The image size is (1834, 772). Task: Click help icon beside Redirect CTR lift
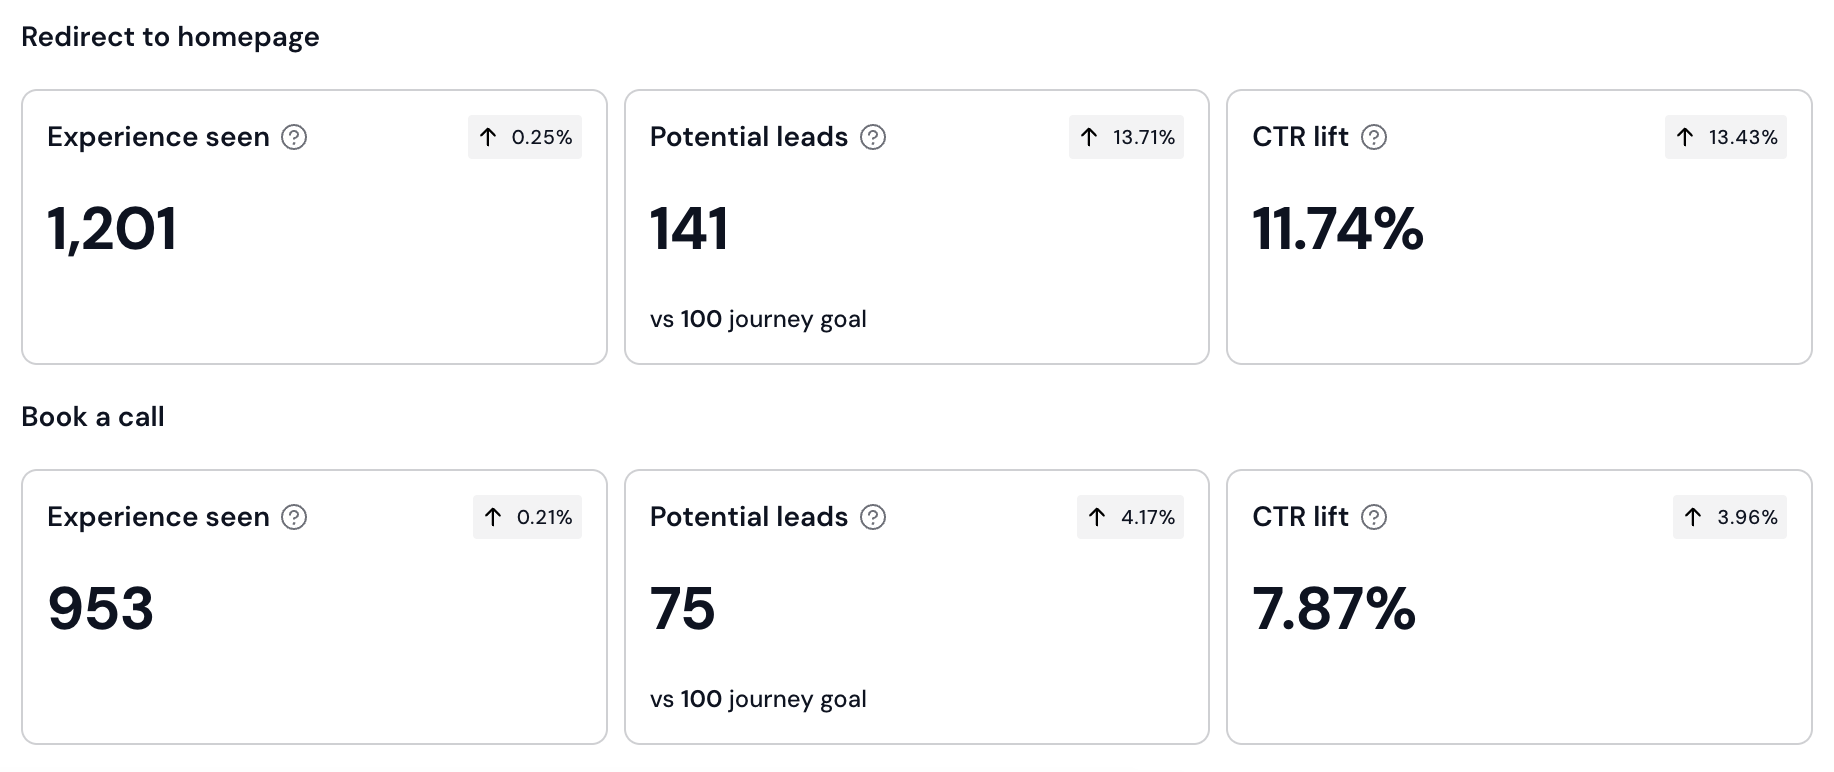point(1374,137)
